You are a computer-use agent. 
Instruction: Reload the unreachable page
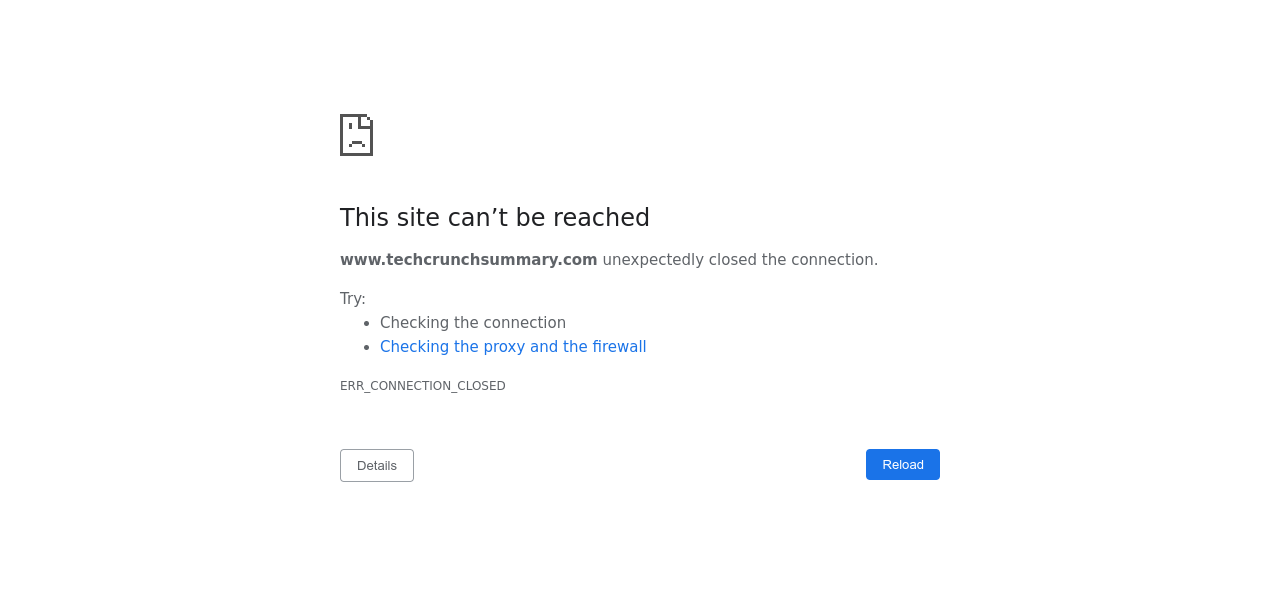902,465
